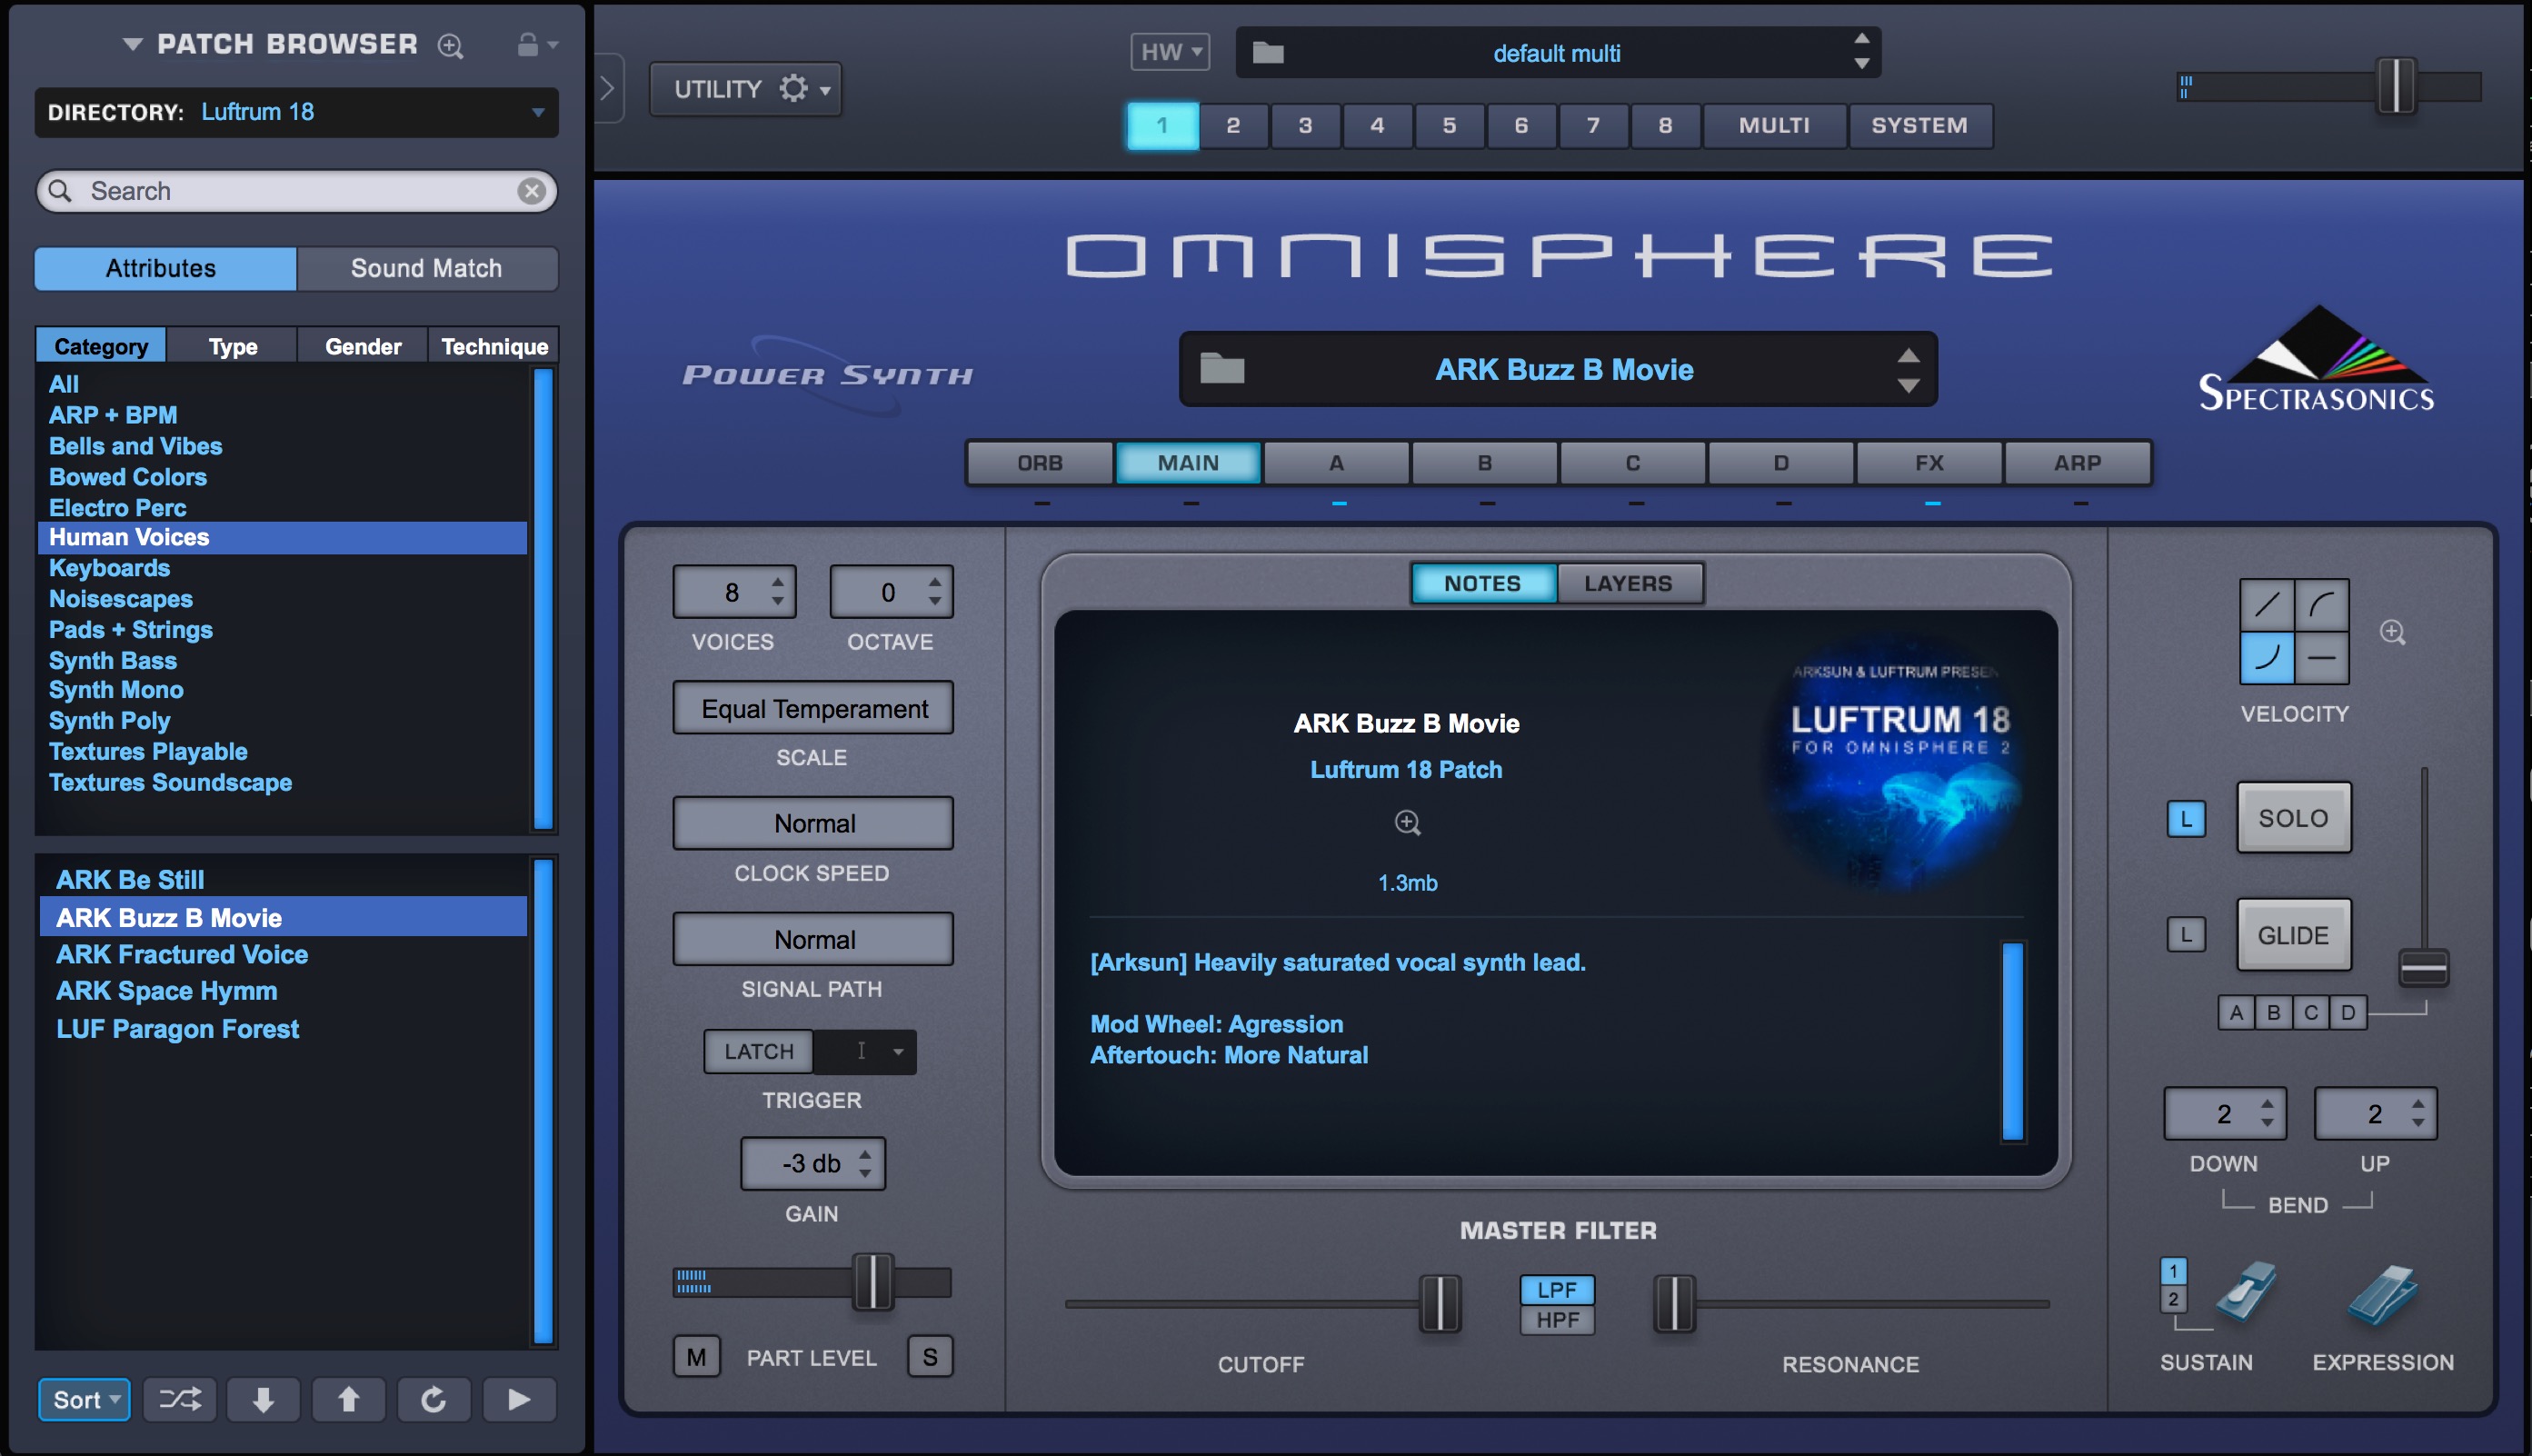
Task: Click the Equal Temperament scale button
Action: 813,708
